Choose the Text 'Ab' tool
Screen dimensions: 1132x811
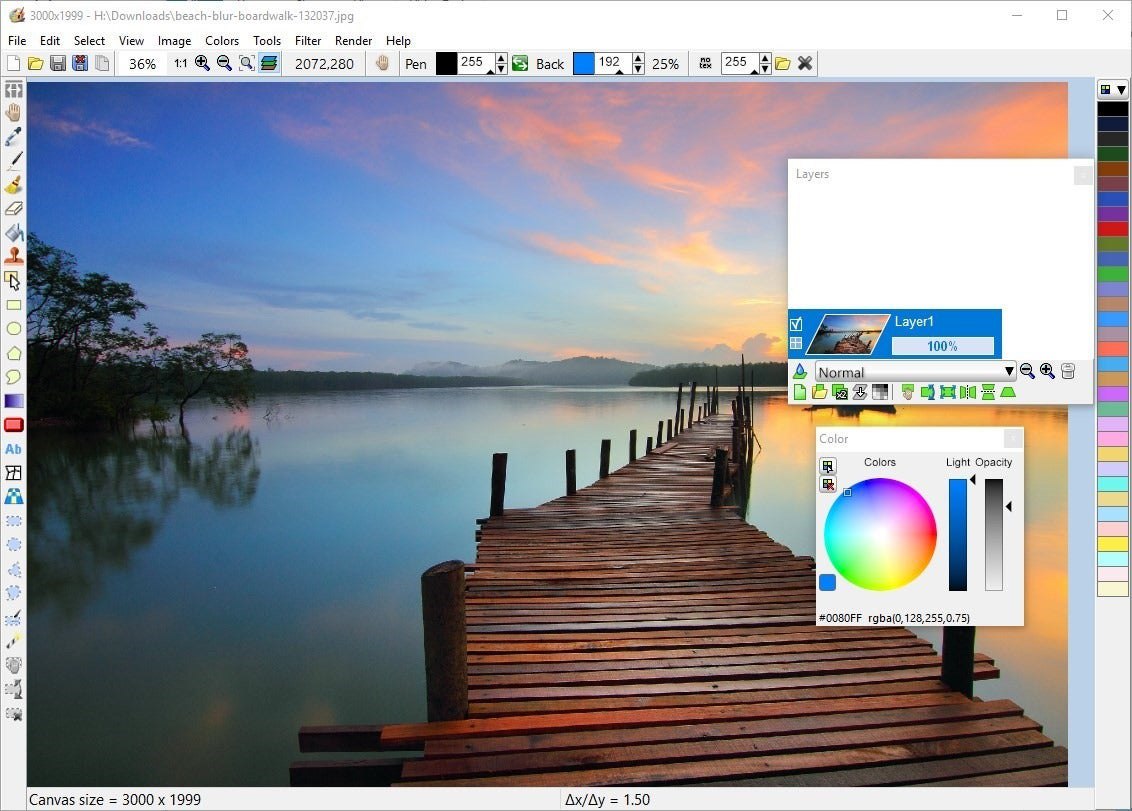[x=13, y=449]
